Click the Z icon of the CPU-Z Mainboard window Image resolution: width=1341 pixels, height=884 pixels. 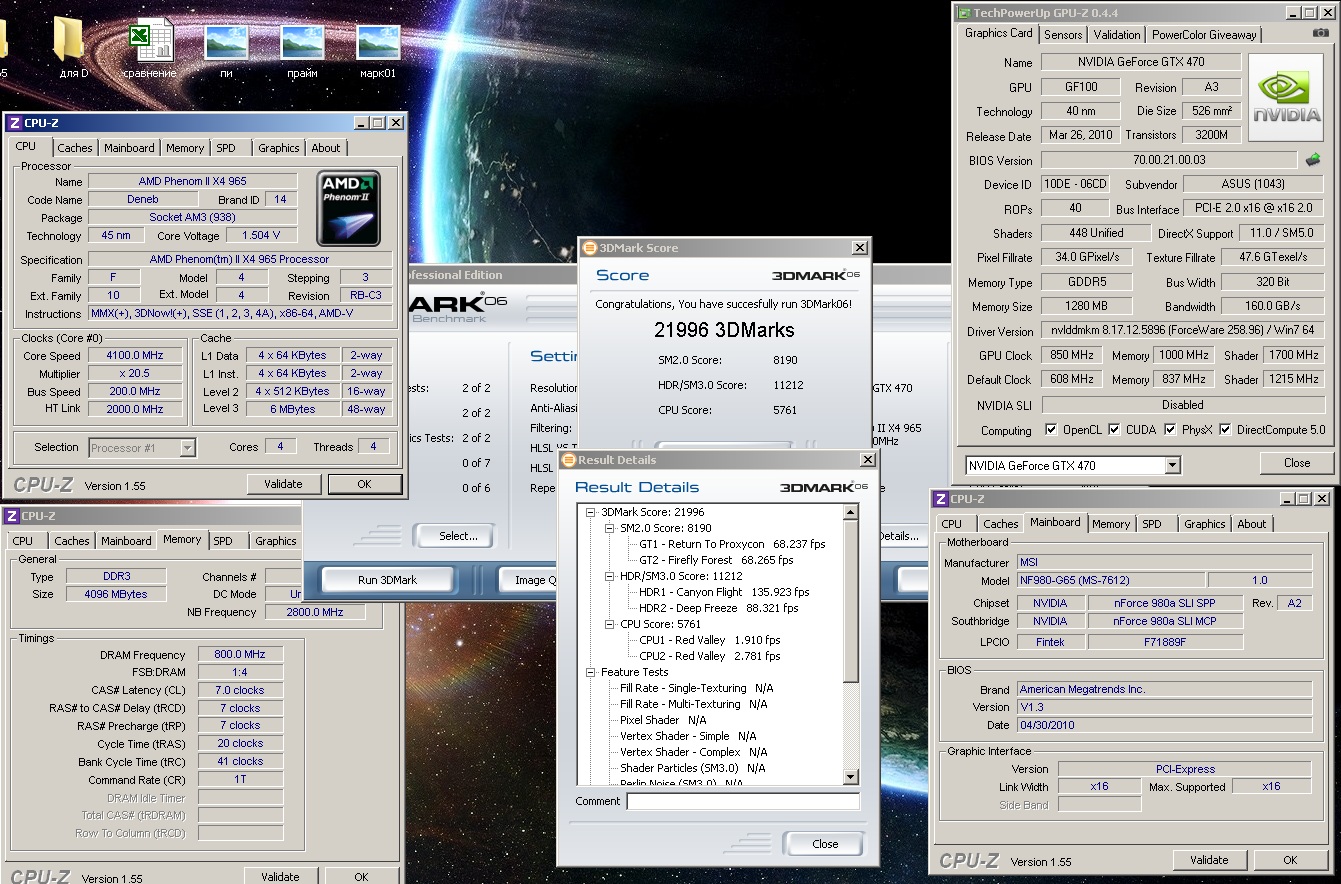click(x=941, y=498)
